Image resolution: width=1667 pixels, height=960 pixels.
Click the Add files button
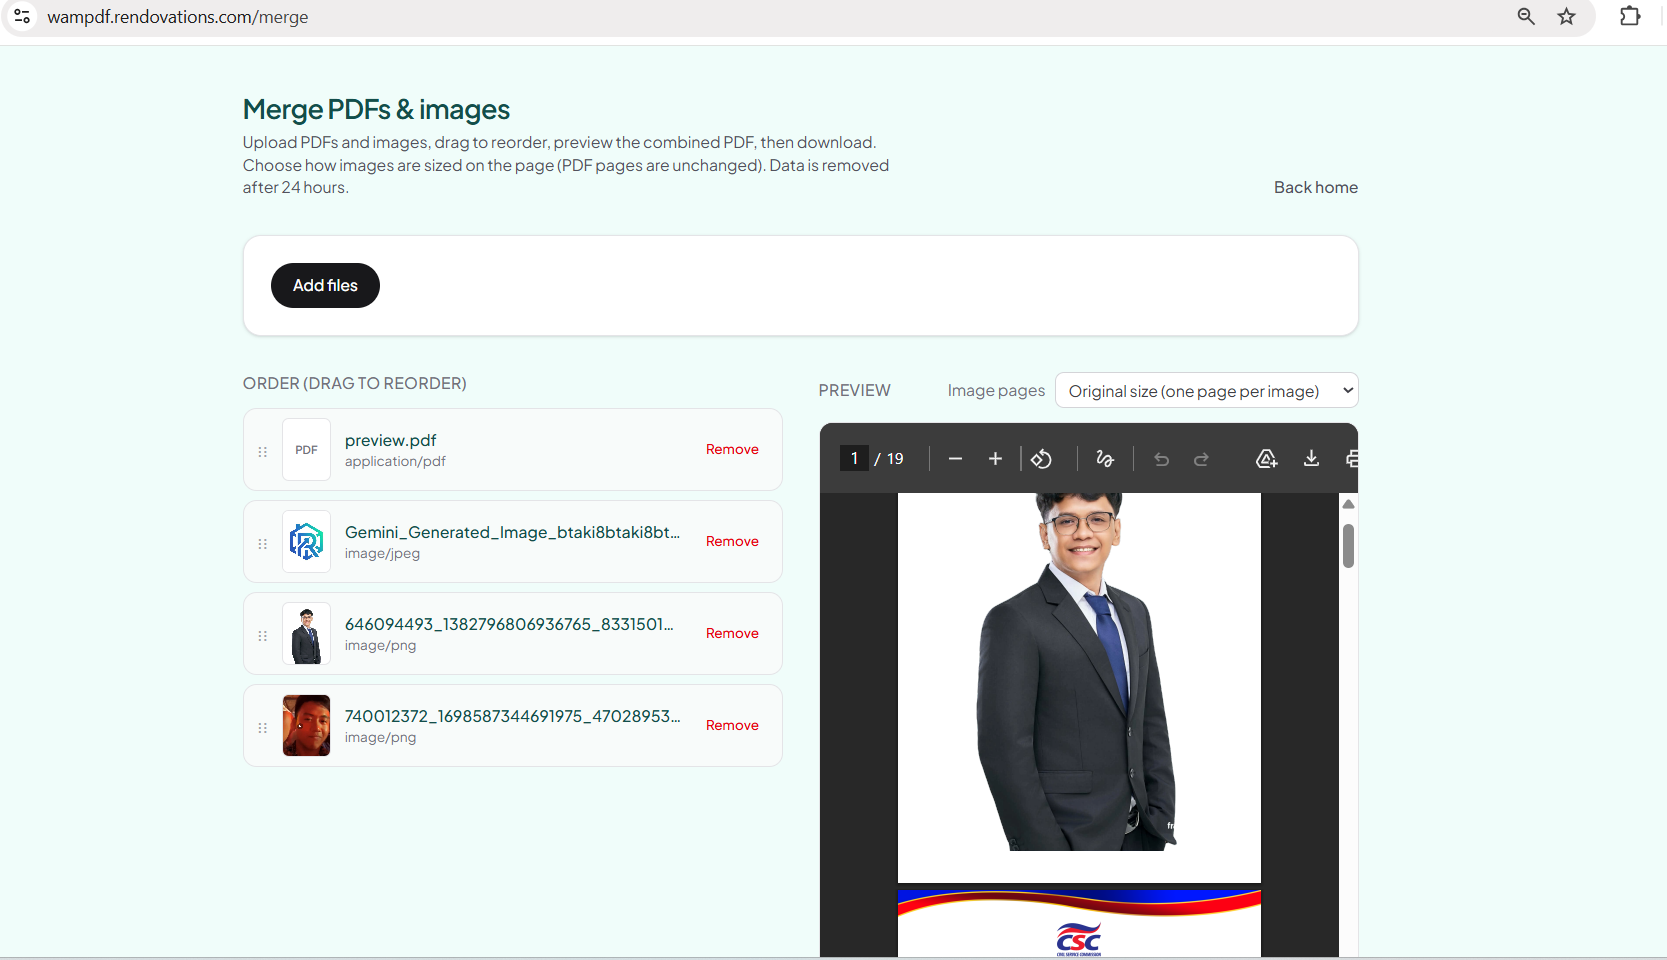click(325, 286)
